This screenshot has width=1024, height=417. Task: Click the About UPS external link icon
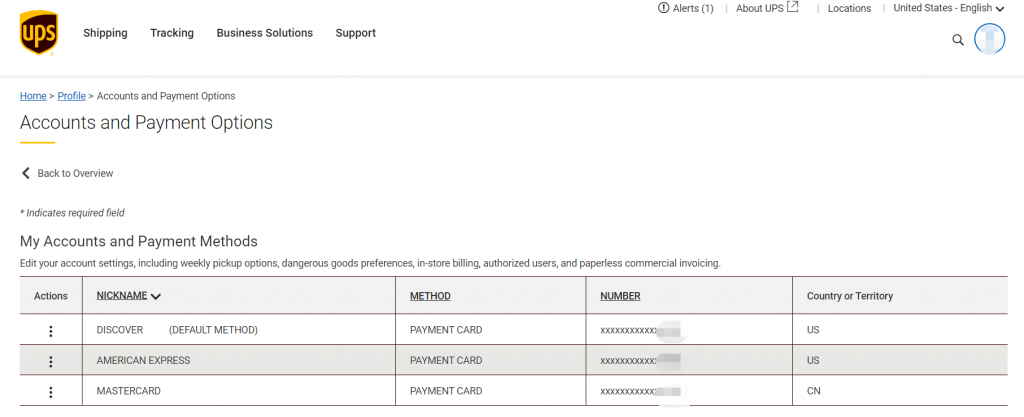[793, 7]
